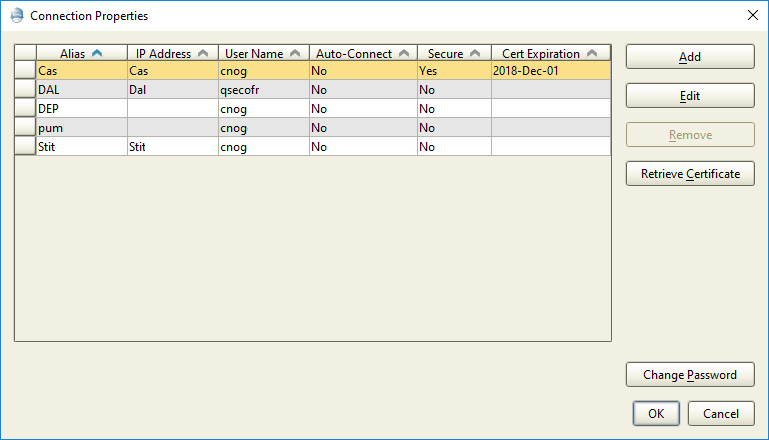Screen dimensions: 769x440
Task: Select the pum connection row
Action: tap(81, 128)
